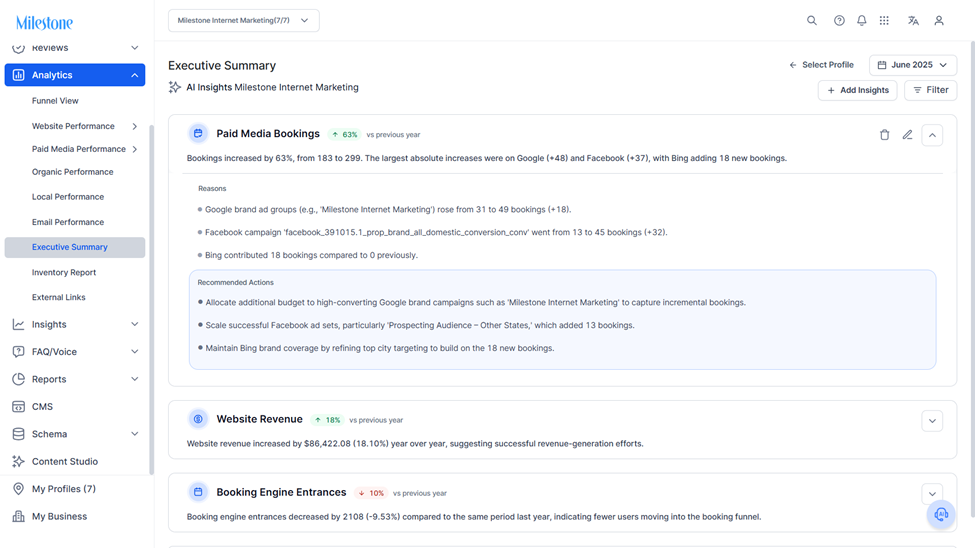Open the Milestone Internet Marketing profile dropdown

244,21
